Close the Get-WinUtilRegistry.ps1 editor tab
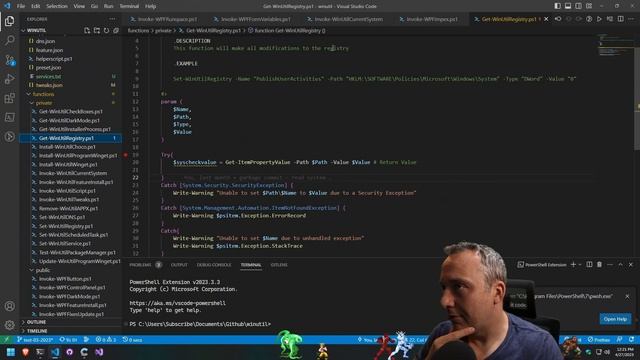The image size is (640, 360). 546,19
